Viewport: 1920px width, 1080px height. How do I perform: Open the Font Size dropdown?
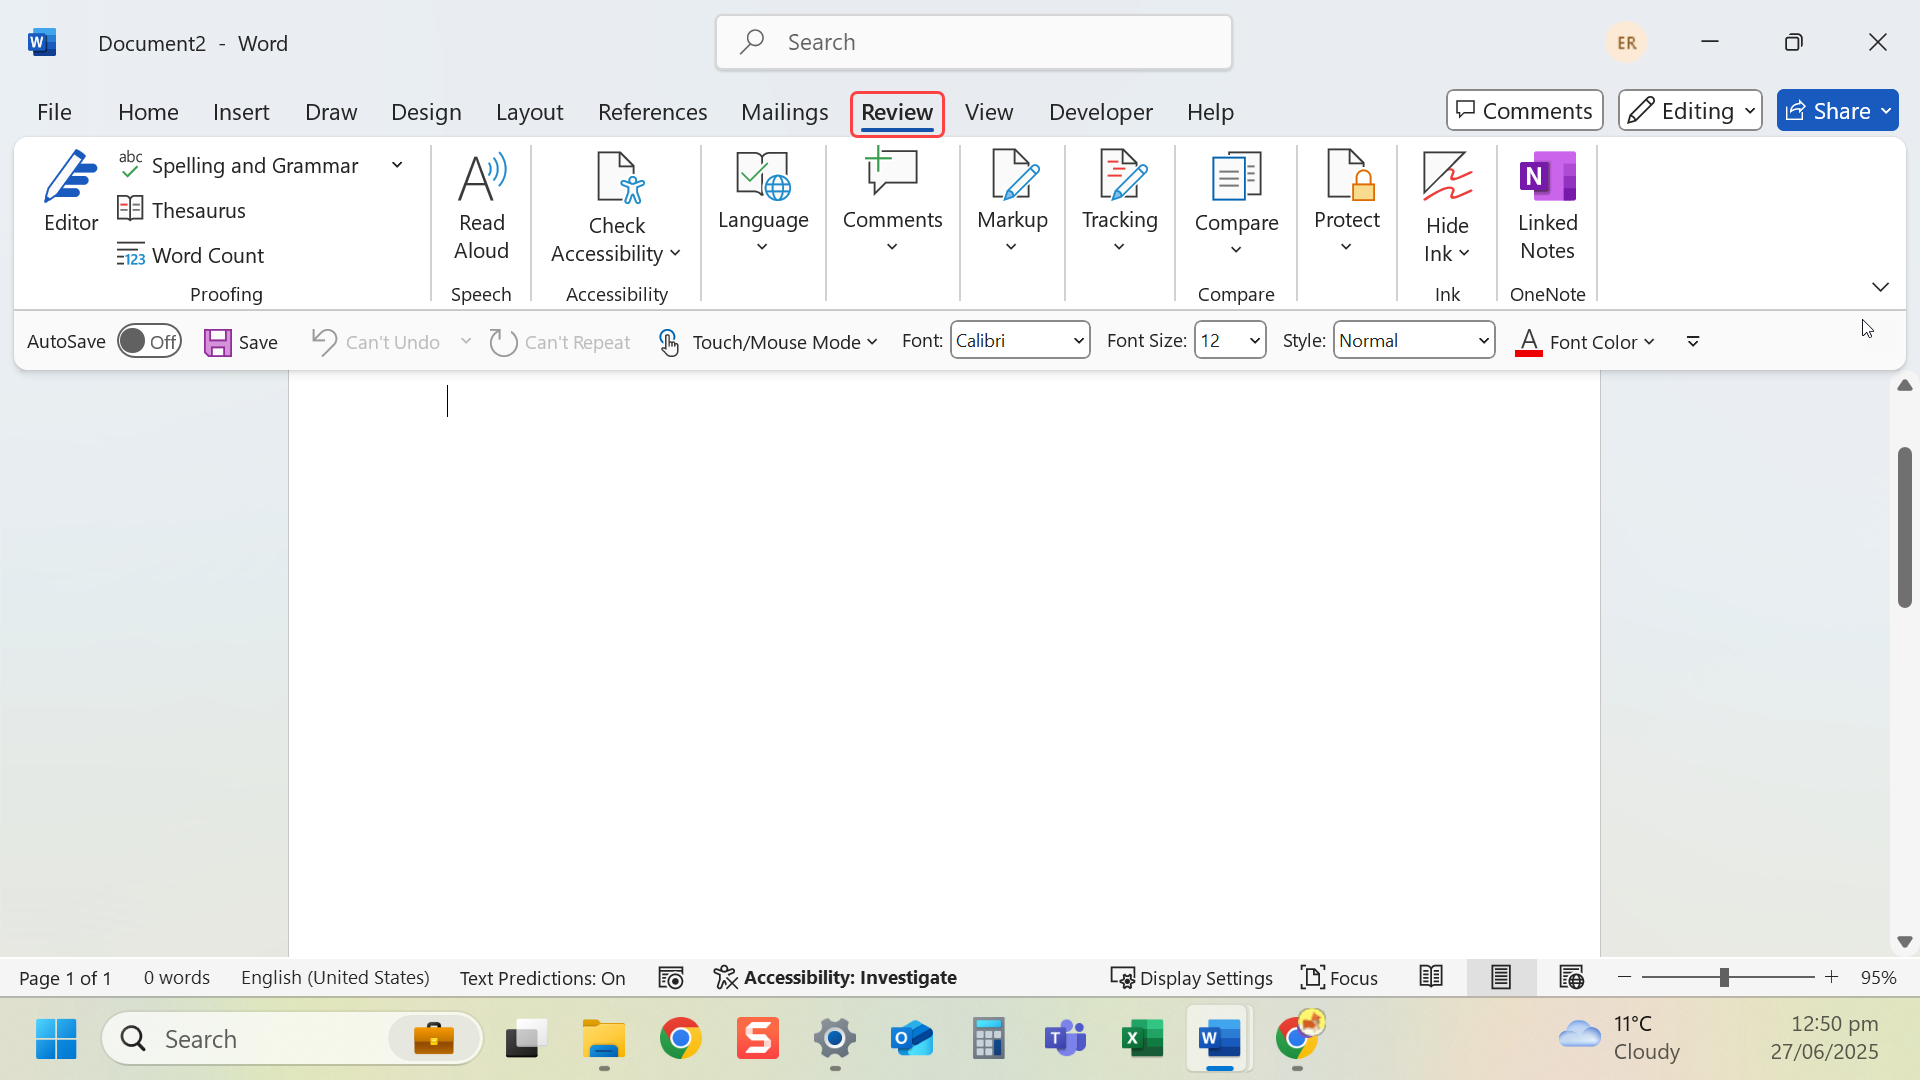point(1255,341)
